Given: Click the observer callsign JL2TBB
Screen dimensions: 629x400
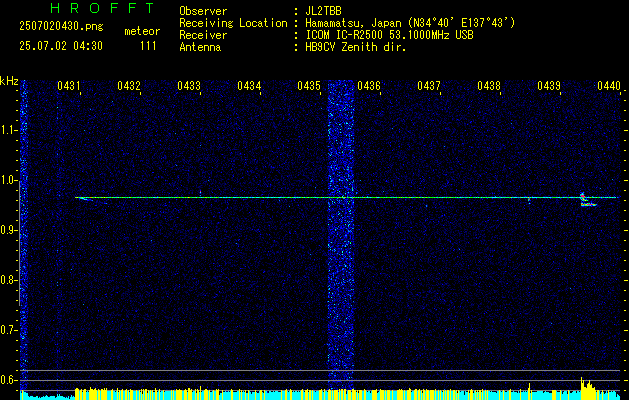Looking at the screenshot, I should click(x=323, y=11).
